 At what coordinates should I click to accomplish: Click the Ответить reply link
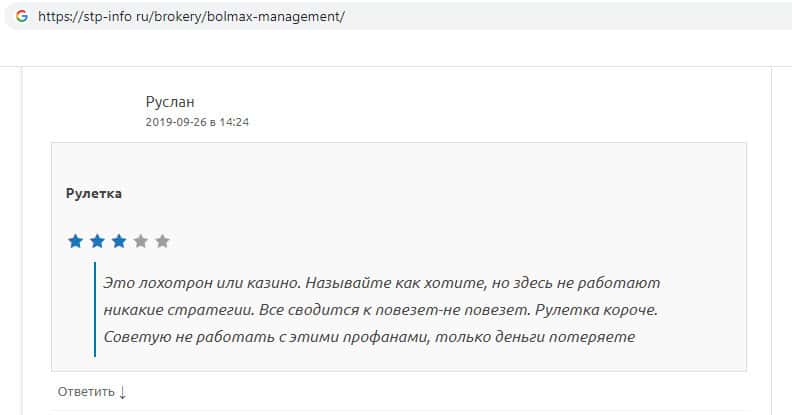[86, 392]
